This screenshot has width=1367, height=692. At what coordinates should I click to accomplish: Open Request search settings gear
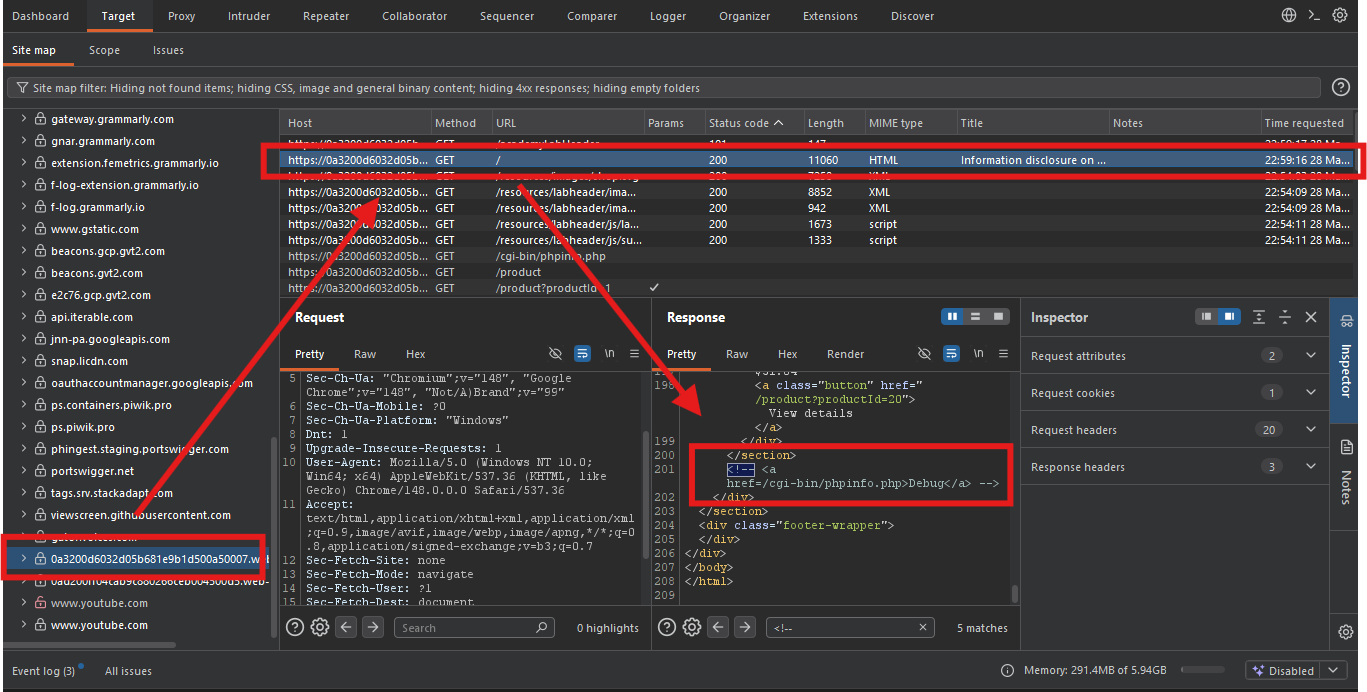320,627
